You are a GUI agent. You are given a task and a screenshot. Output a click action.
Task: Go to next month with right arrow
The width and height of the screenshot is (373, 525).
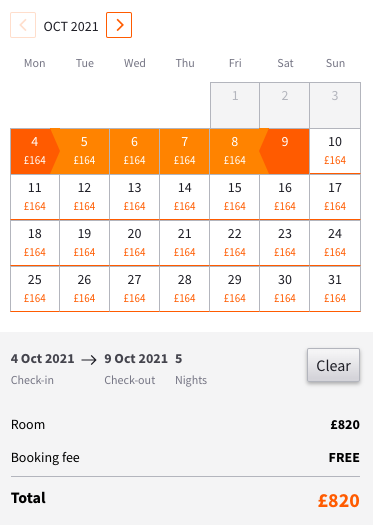click(119, 25)
